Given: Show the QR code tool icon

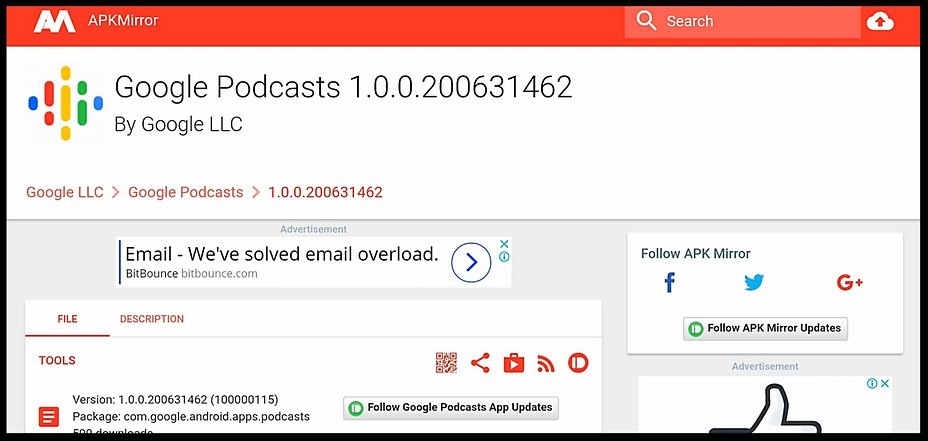Looking at the screenshot, I should point(446,363).
